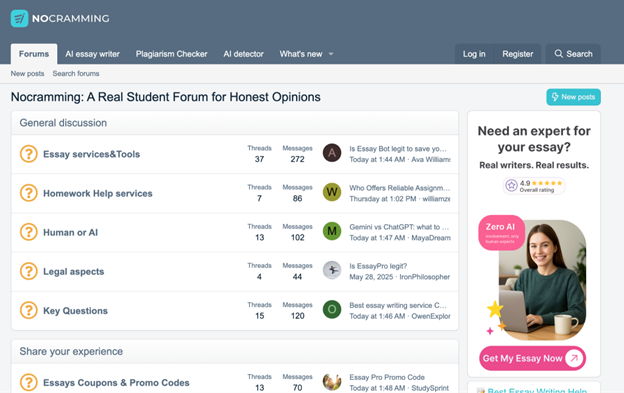Click the teal New posts button
The height and width of the screenshot is (393, 624).
click(x=573, y=97)
